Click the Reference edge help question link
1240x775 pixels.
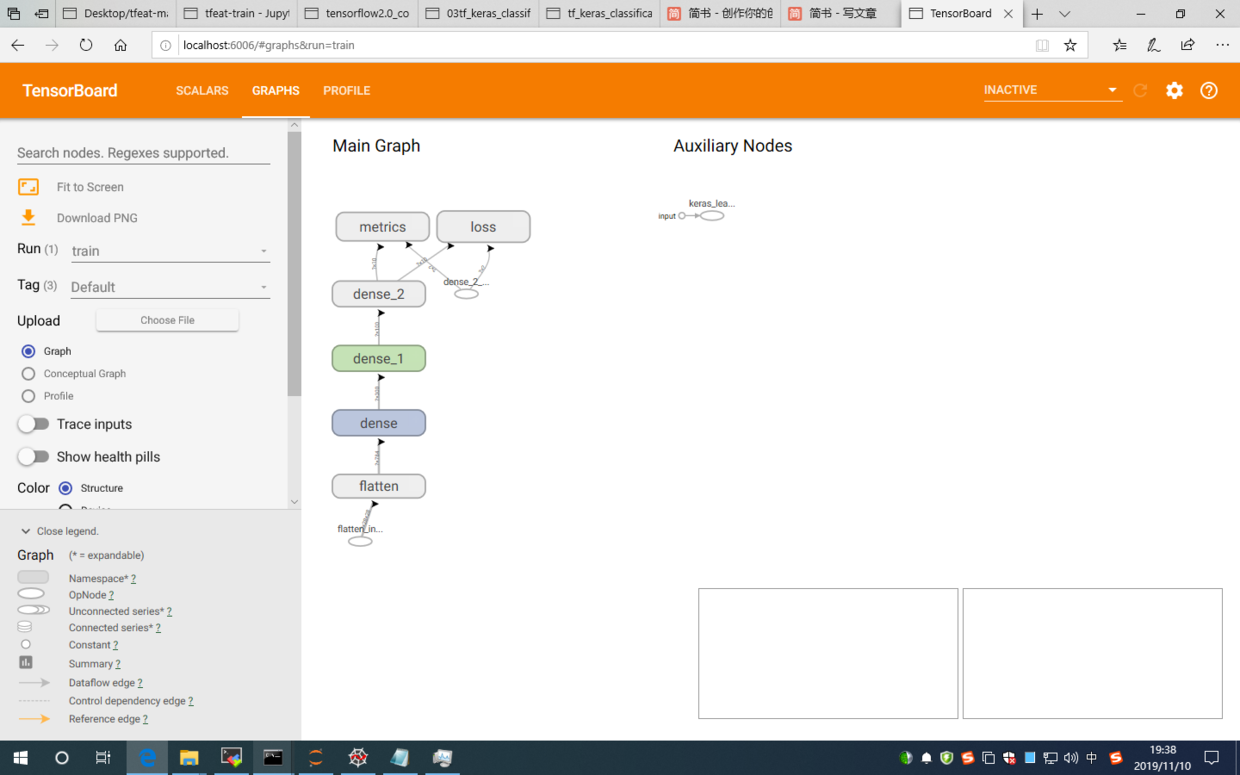pyautogui.click(x=145, y=719)
